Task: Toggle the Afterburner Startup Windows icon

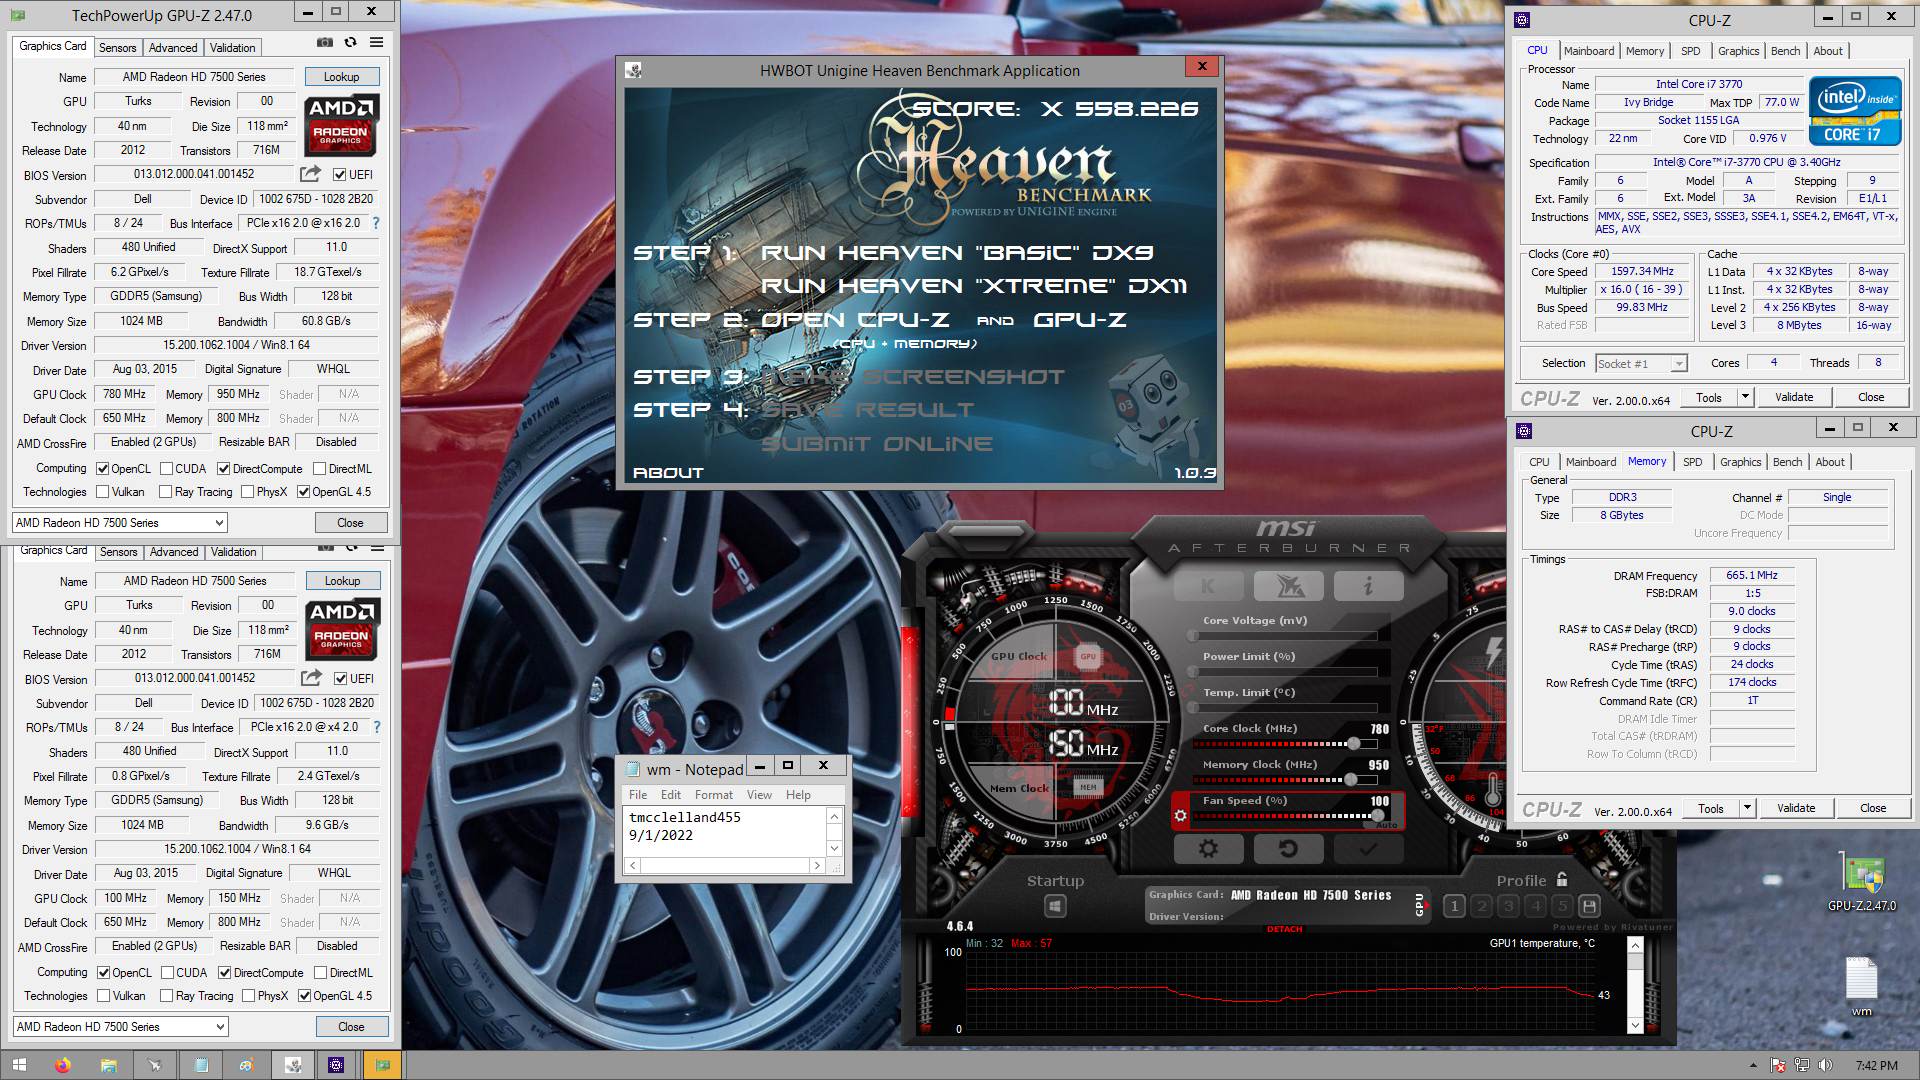Action: click(x=1054, y=906)
